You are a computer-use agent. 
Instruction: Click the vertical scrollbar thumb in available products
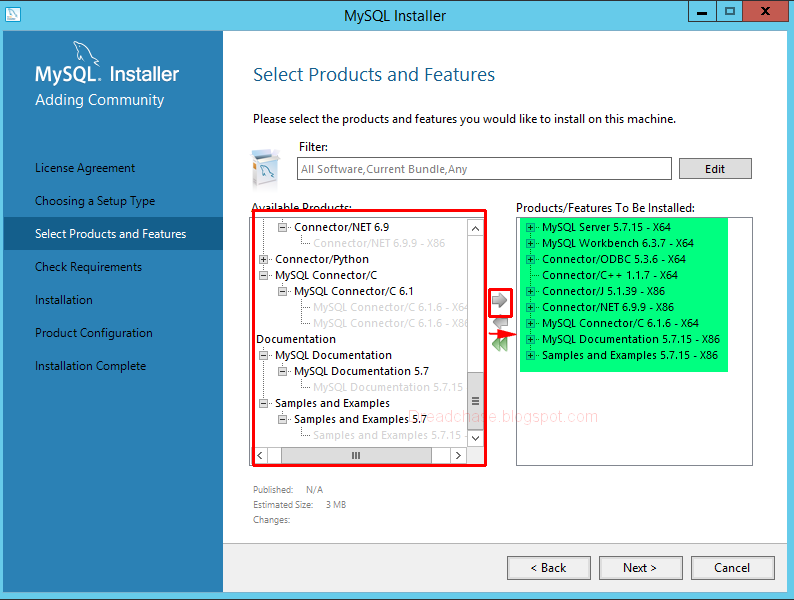click(x=475, y=401)
